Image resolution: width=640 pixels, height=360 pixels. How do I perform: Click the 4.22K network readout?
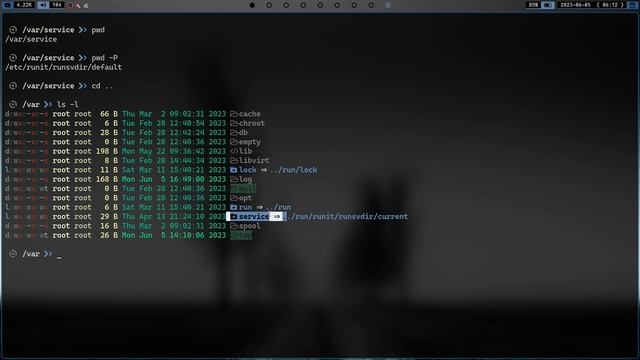coord(24,5)
